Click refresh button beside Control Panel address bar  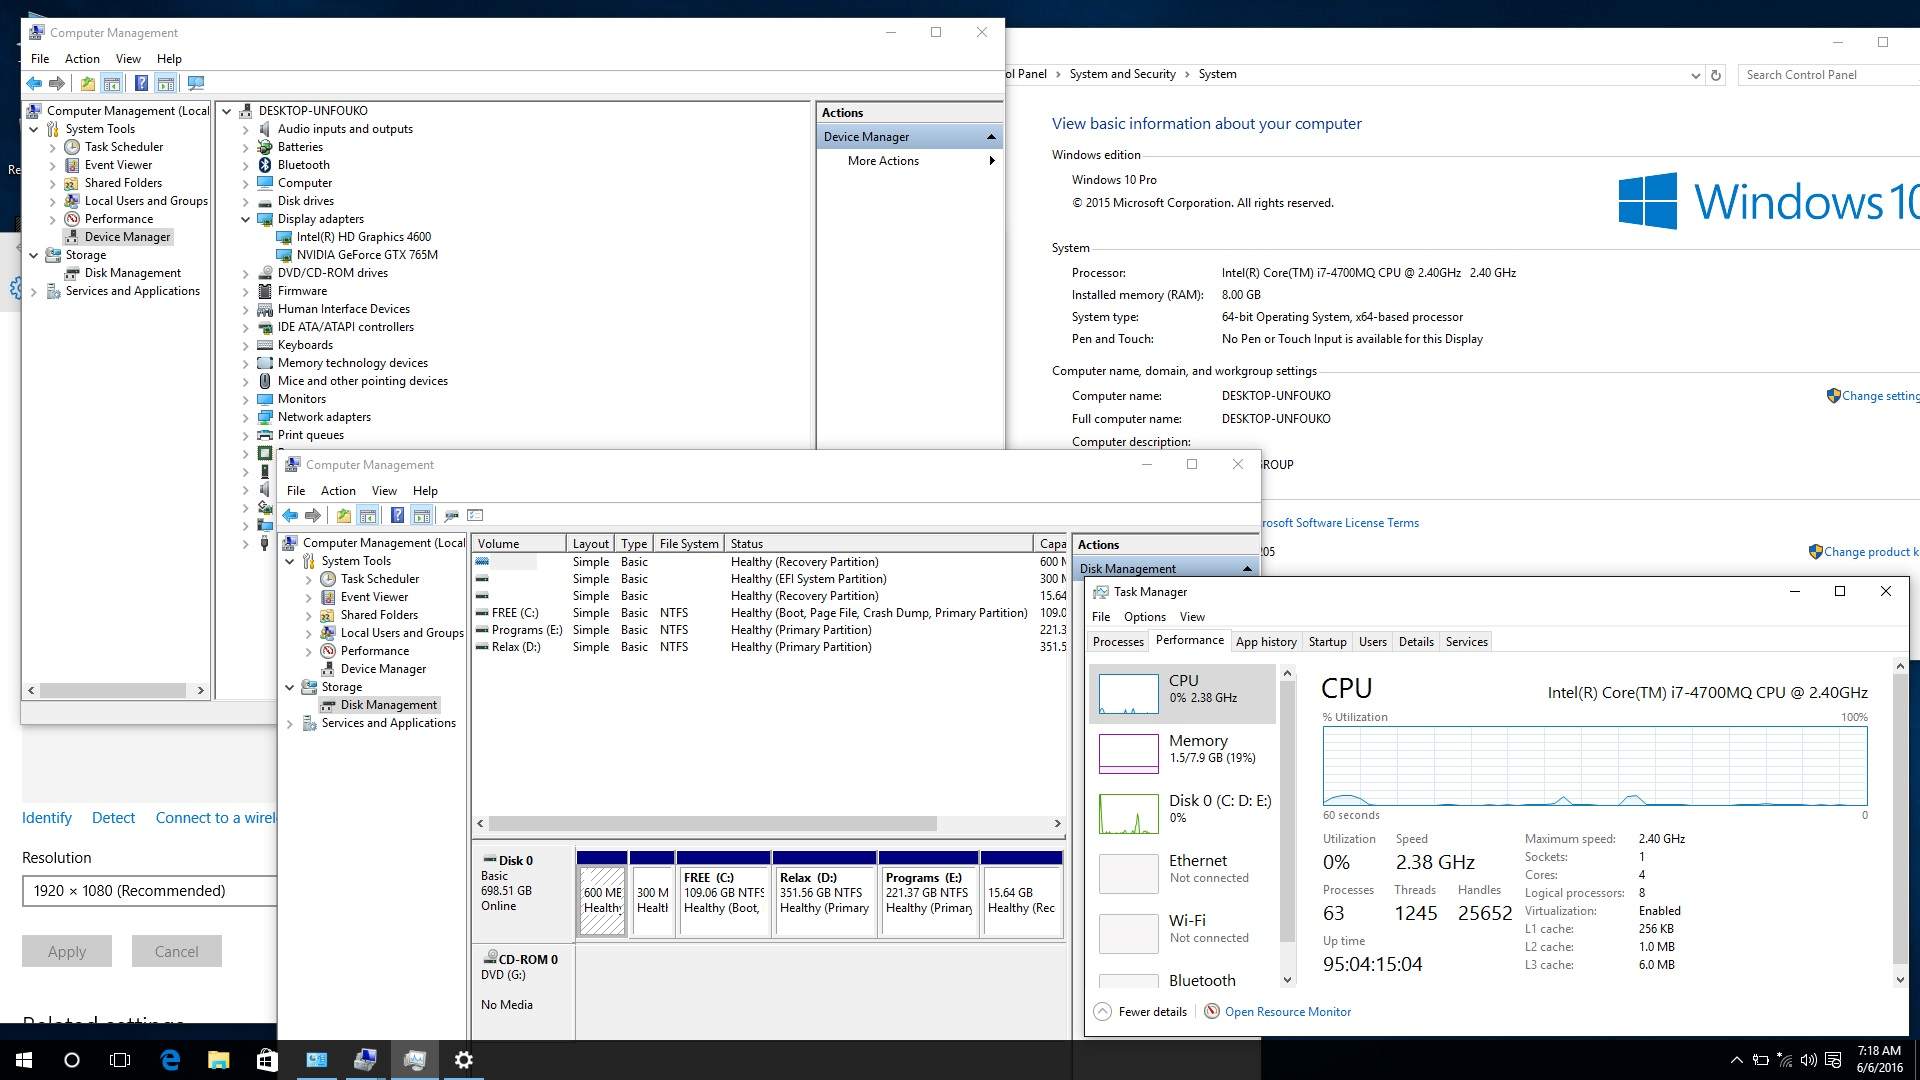point(1716,75)
